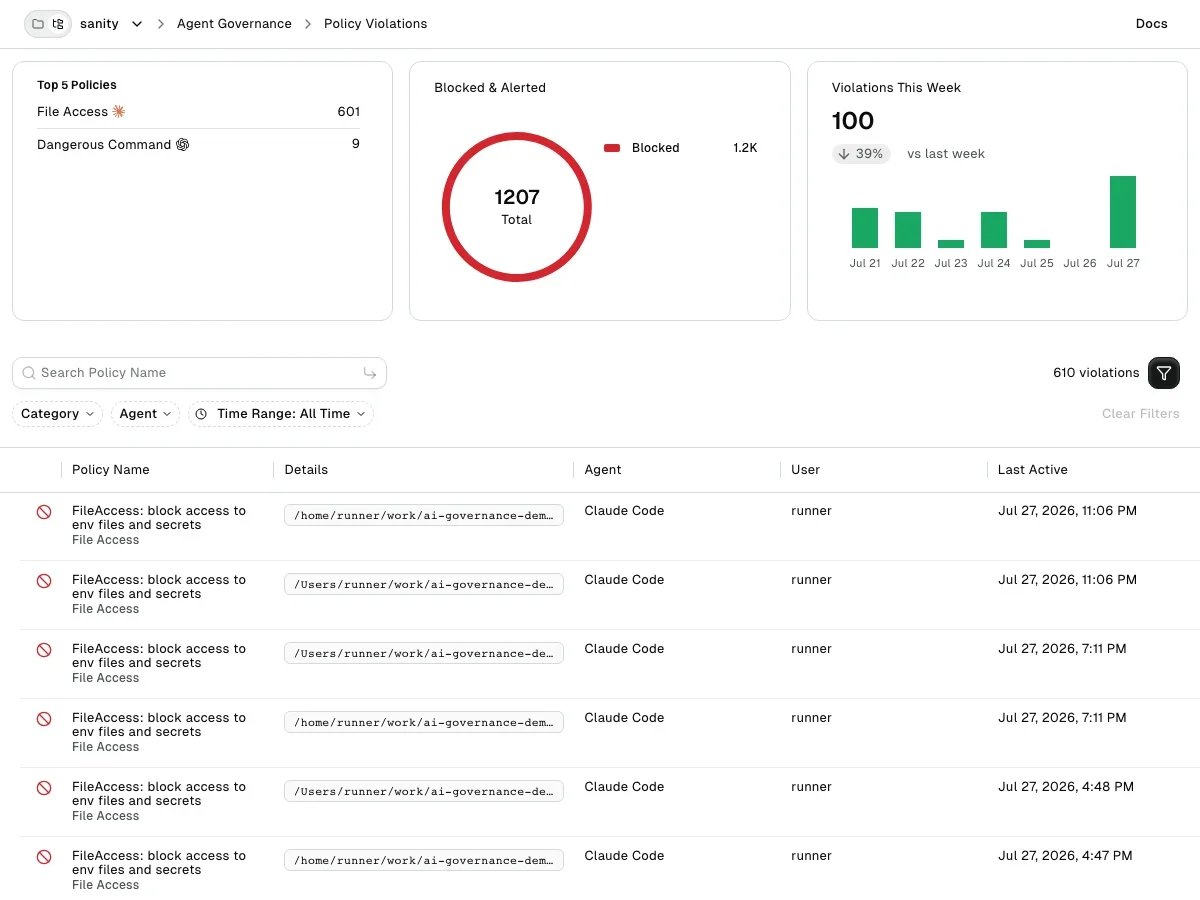Image resolution: width=1200 pixels, height=900 pixels.
Task: Sort by the User column header
Action: [x=805, y=470]
